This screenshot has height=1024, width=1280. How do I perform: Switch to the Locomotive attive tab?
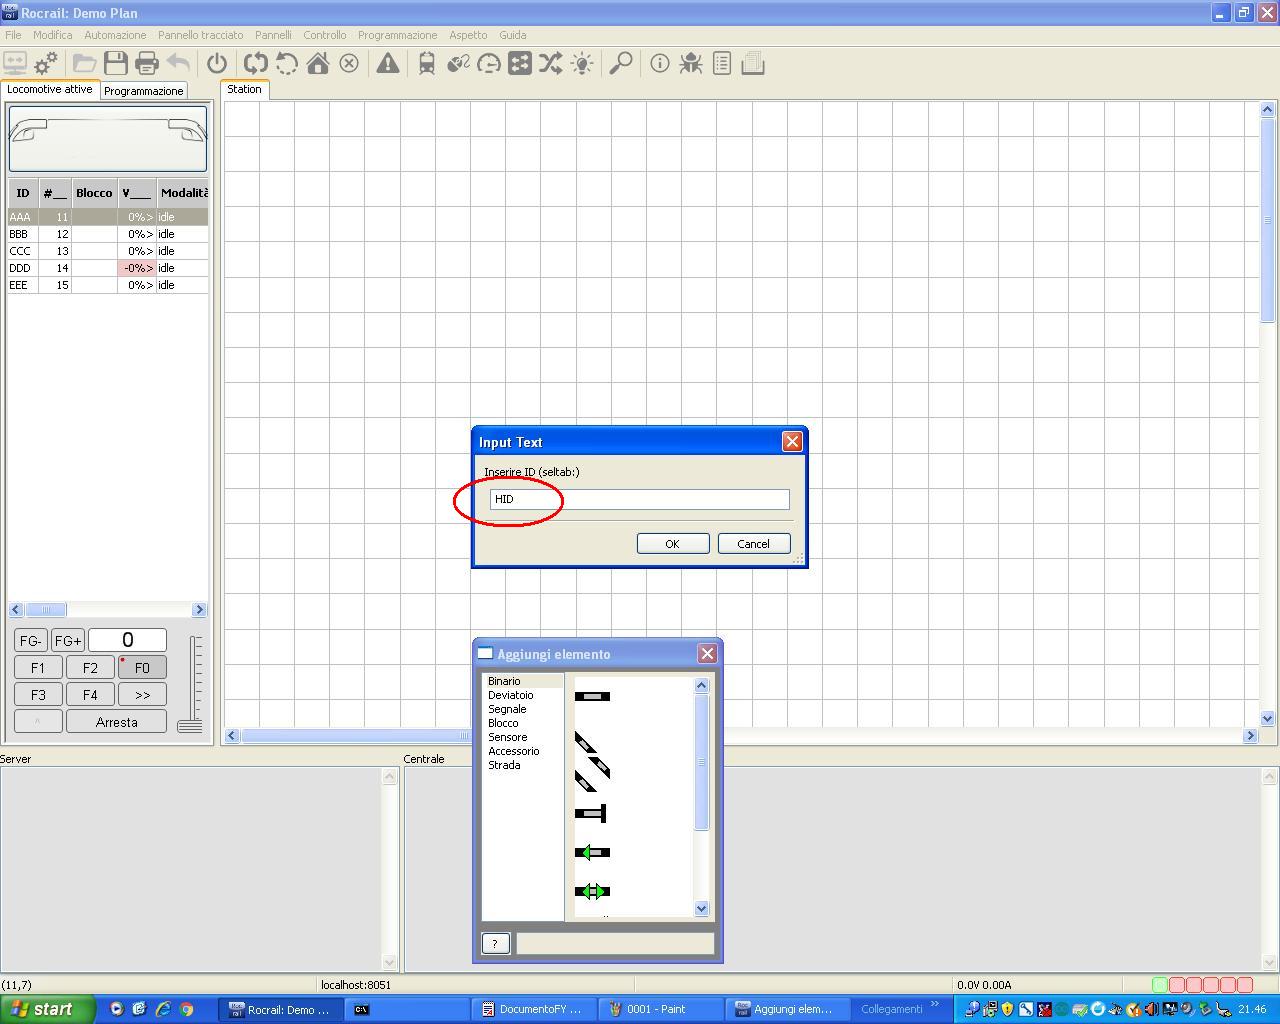pos(50,89)
